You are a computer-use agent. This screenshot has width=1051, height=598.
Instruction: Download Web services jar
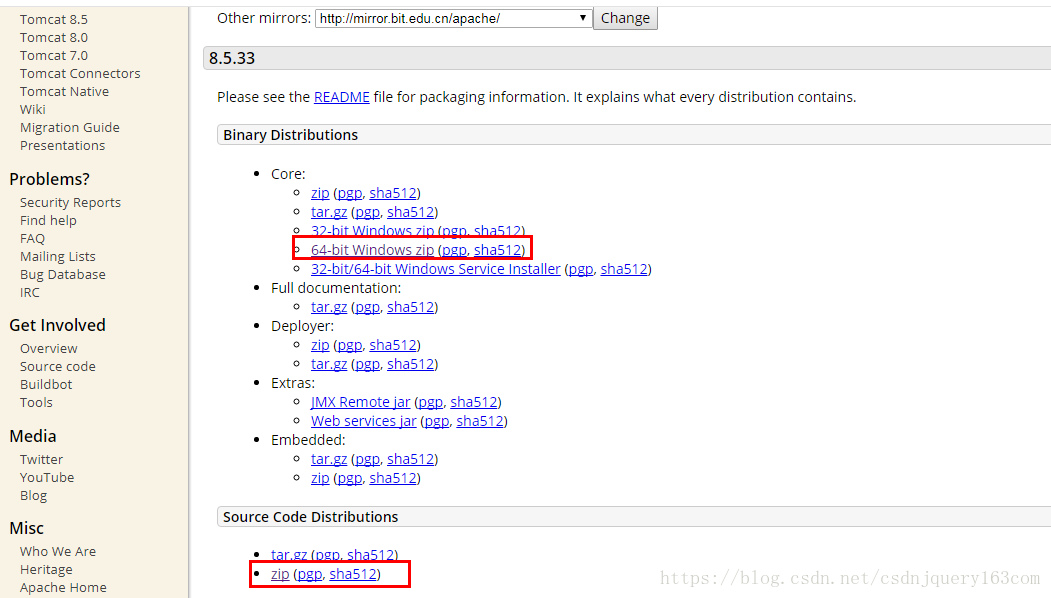pos(363,421)
